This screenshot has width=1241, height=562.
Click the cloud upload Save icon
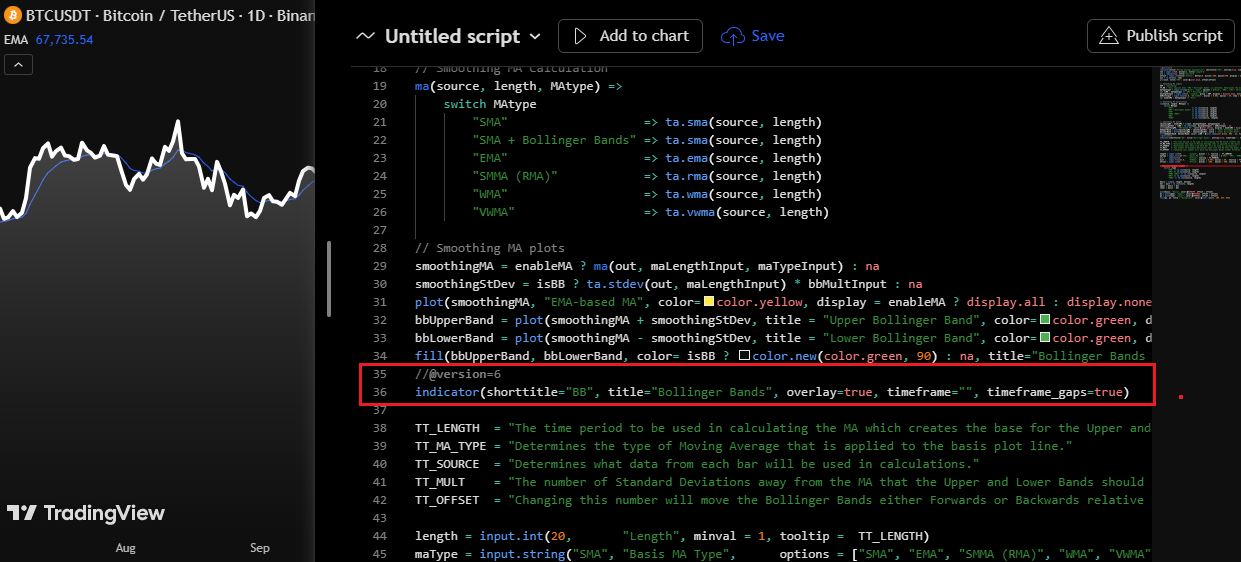tap(733, 36)
